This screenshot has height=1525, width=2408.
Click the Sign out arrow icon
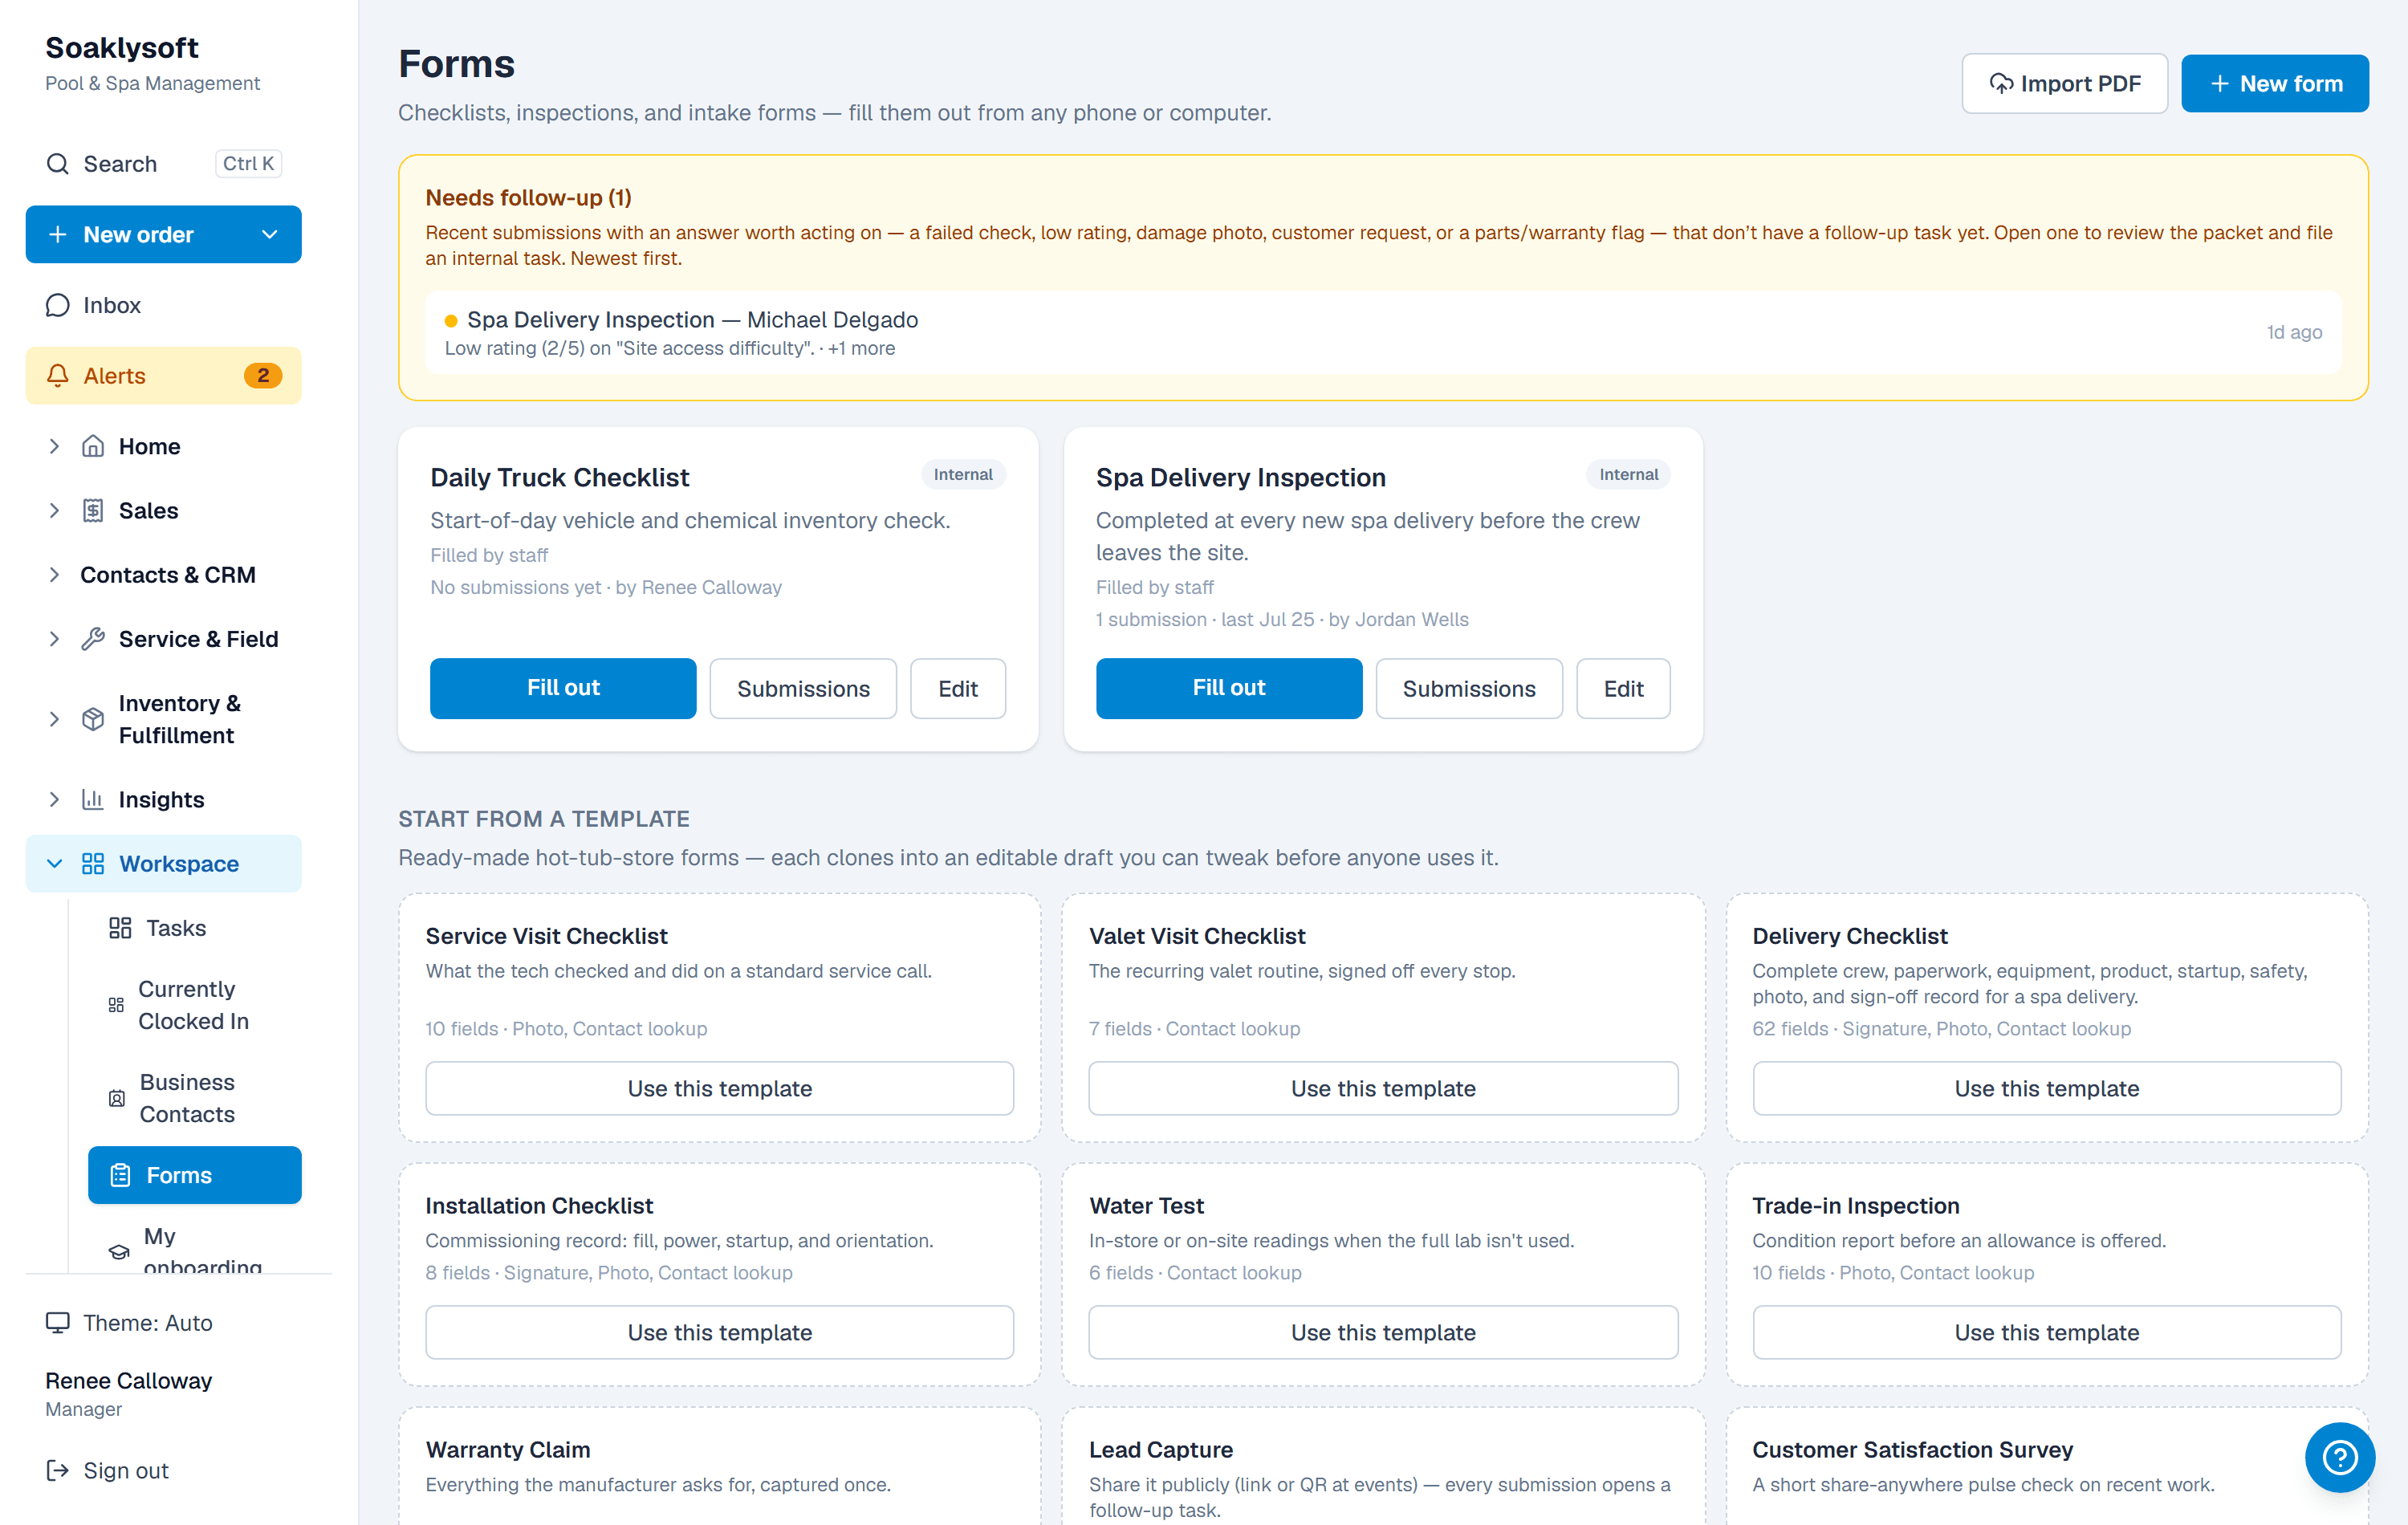coord(58,1470)
